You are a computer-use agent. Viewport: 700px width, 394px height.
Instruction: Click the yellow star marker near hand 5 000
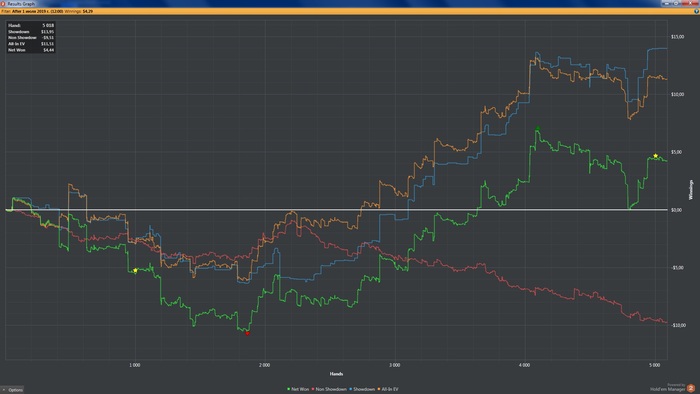coord(655,156)
